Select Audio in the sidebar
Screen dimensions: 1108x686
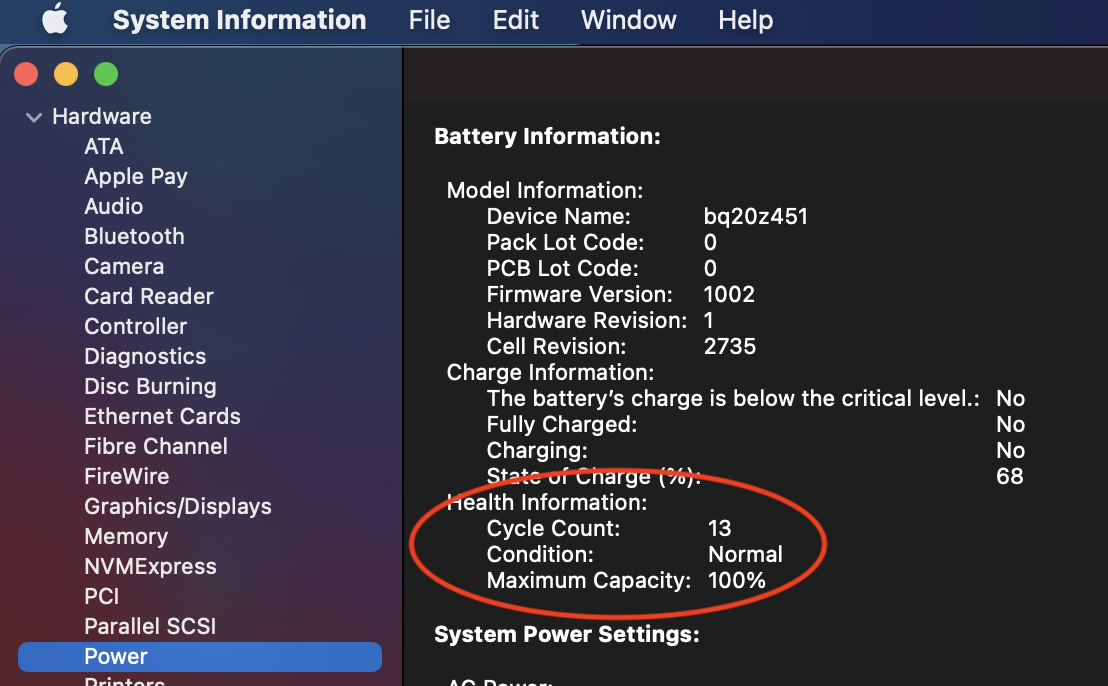pos(114,207)
